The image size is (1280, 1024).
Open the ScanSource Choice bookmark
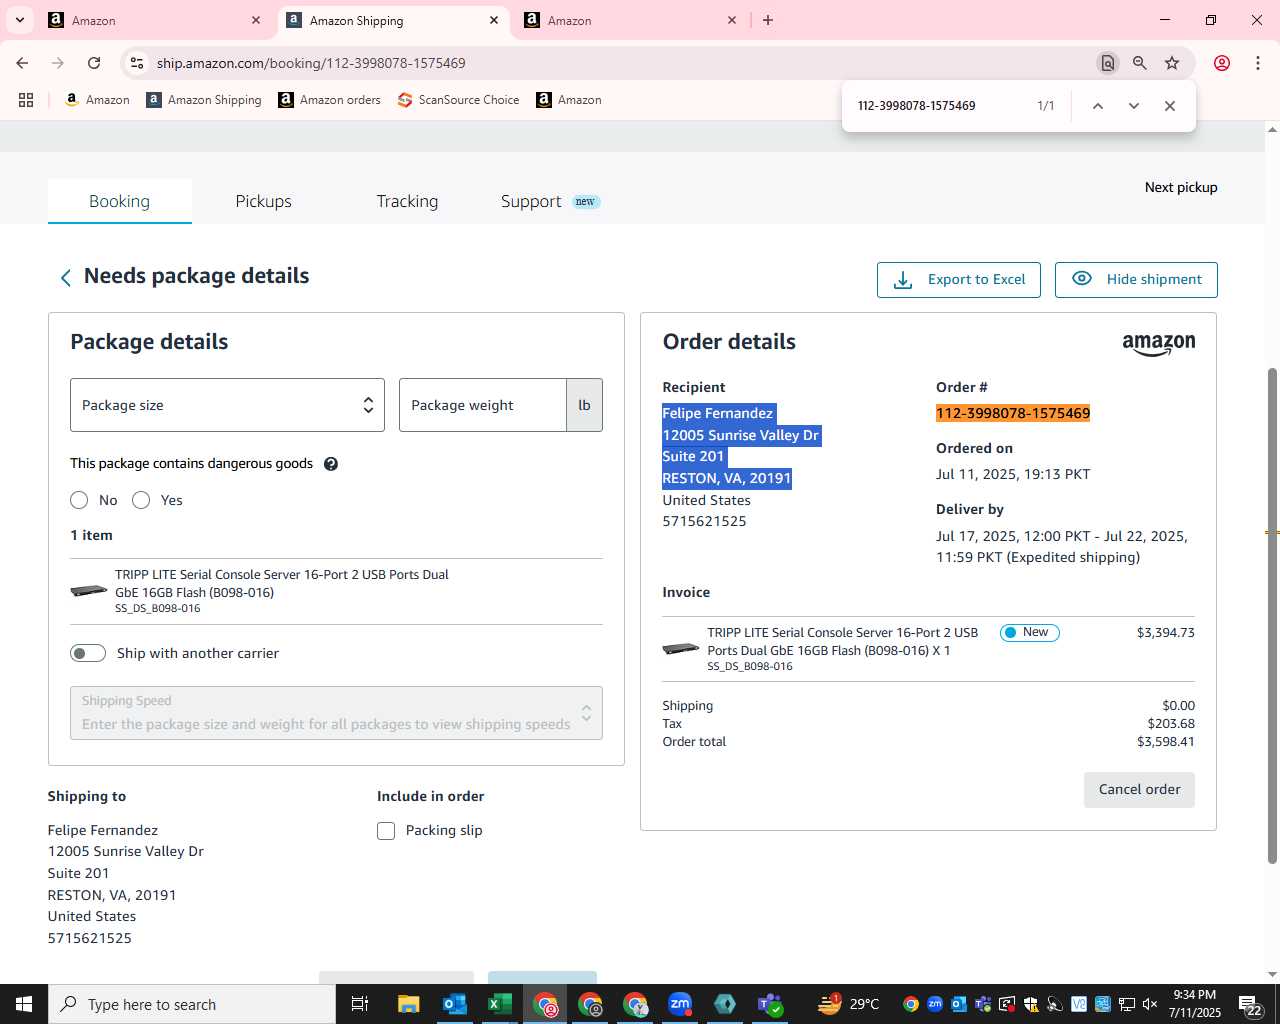click(459, 100)
